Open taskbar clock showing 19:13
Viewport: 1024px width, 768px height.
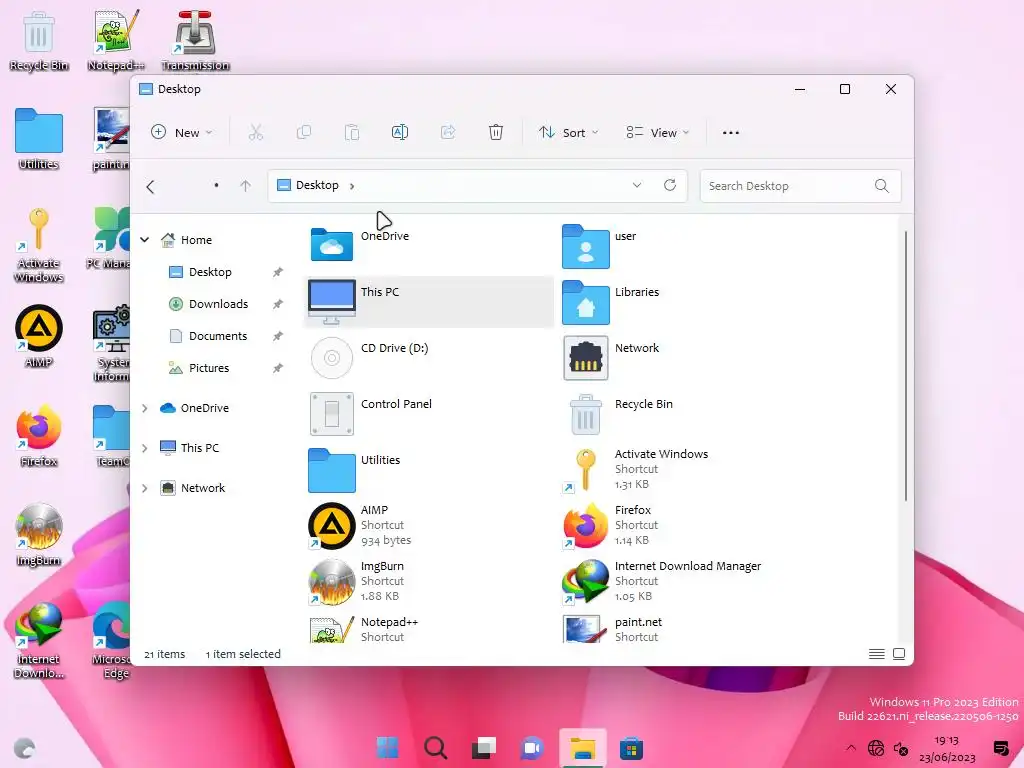point(946,748)
